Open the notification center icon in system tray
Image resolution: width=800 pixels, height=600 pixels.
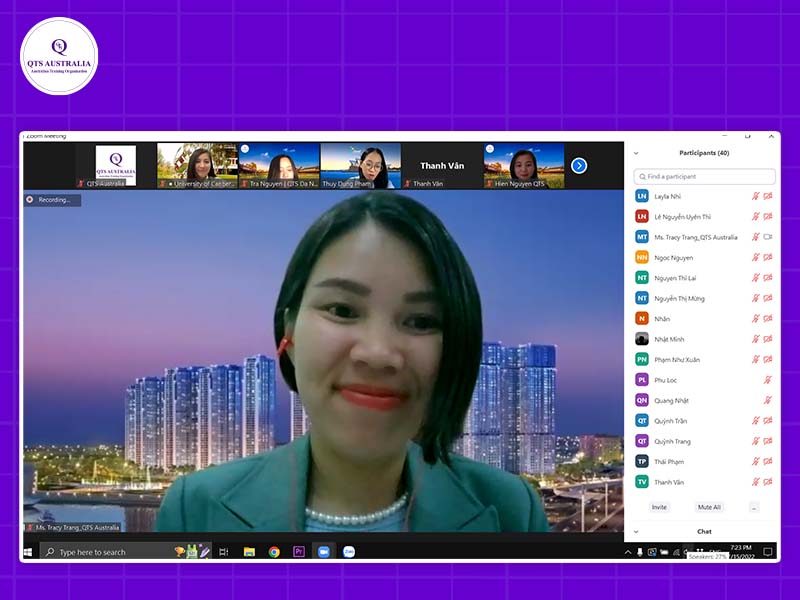coord(767,552)
